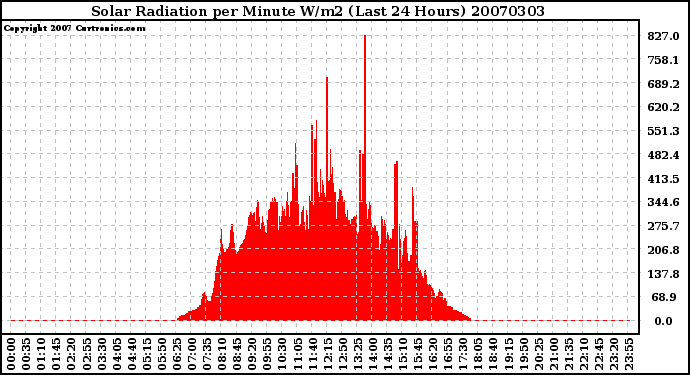Click the y-axis value 344.6

663,202
